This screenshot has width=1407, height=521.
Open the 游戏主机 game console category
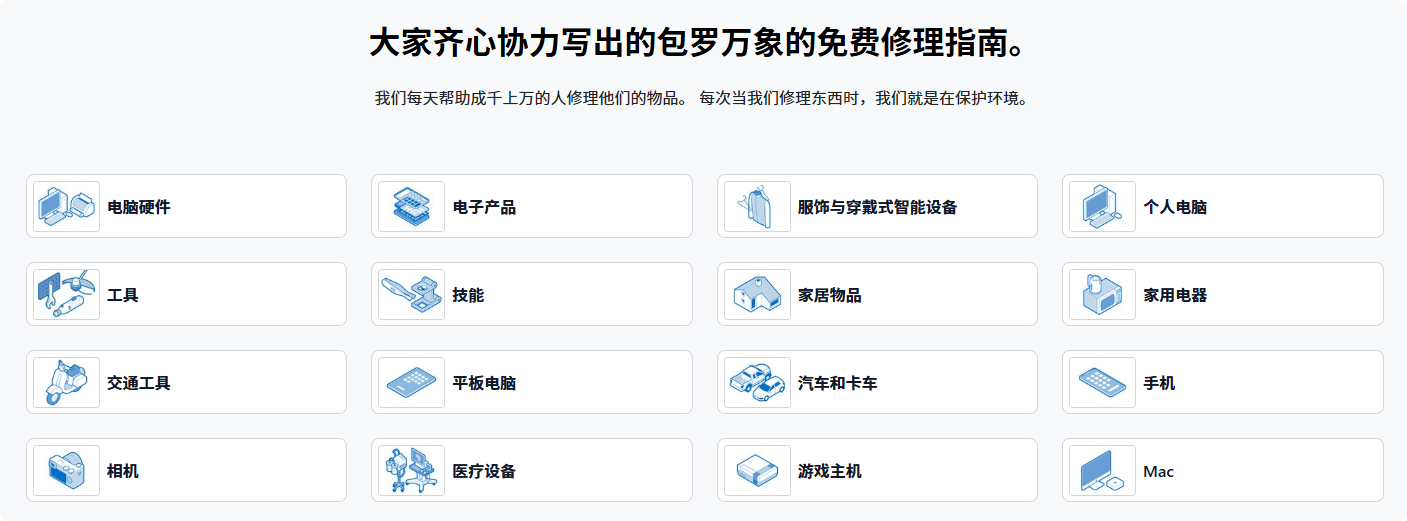[x=829, y=471]
